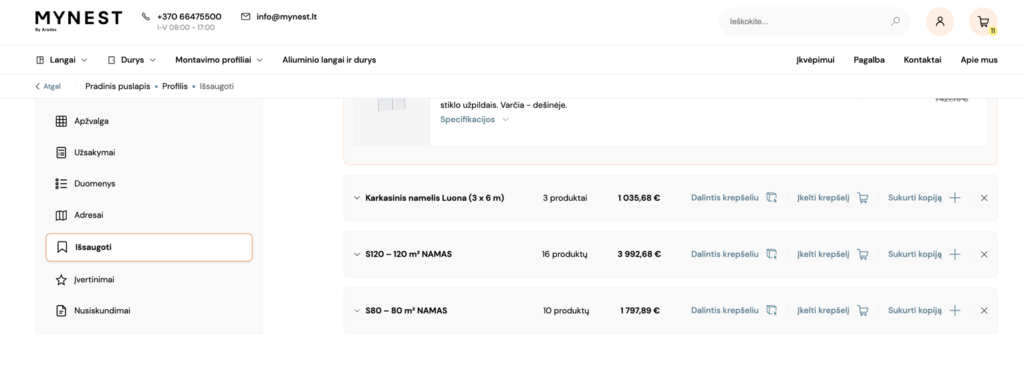
Task: Click the magnifier search icon
Action: pyautogui.click(x=895, y=21)
